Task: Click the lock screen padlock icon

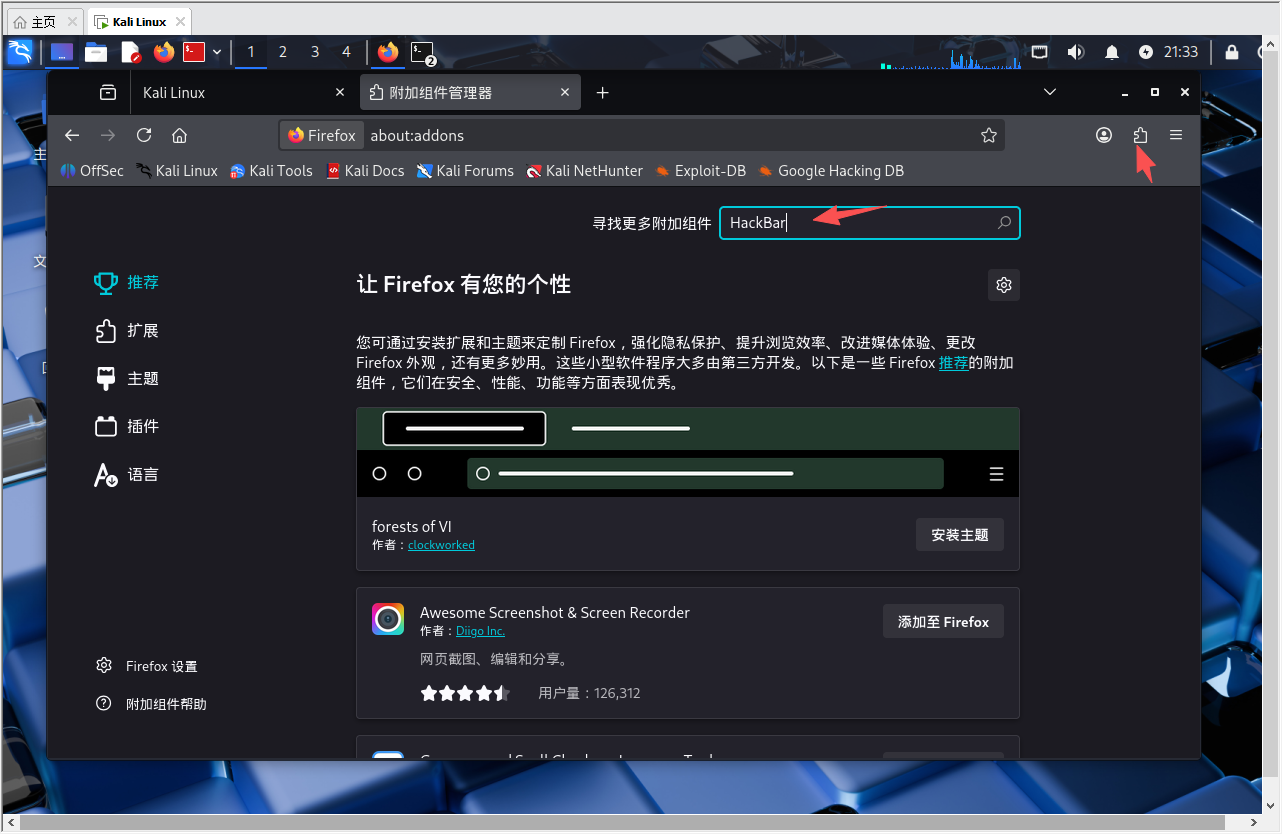Action: (1232, 52)
